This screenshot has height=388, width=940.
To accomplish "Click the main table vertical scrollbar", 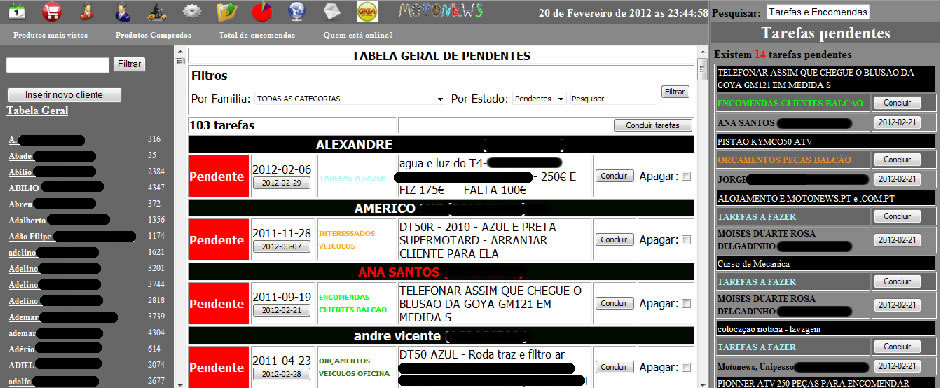I will (703, 216).
